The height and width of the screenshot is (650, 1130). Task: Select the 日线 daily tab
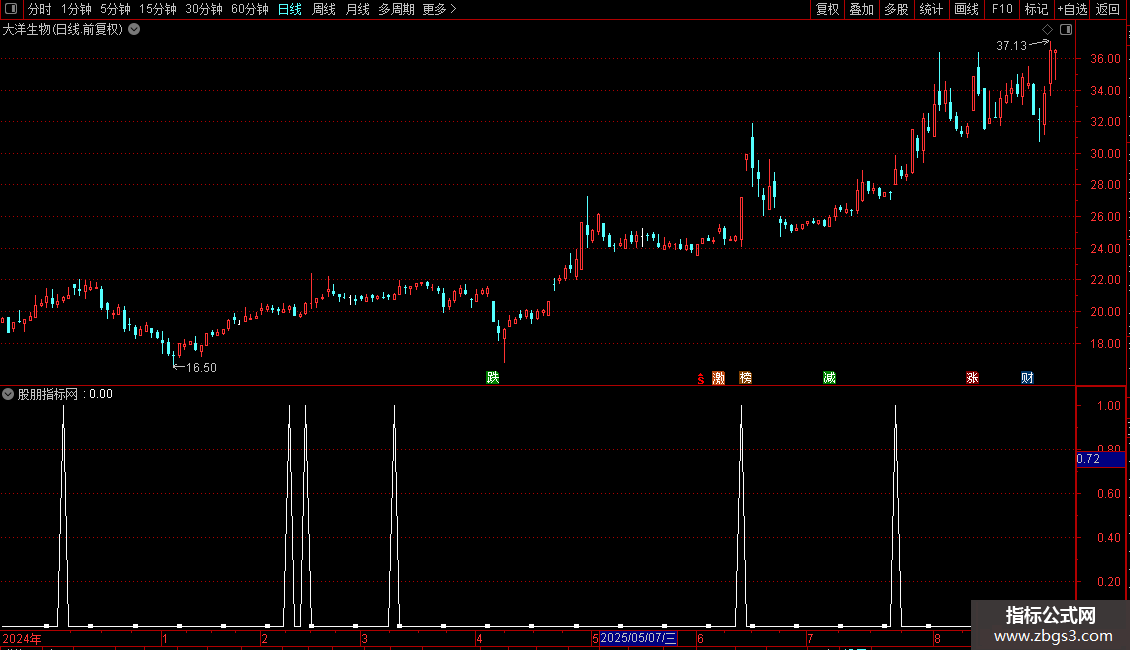pyautogui.click(x=290, y=9)
